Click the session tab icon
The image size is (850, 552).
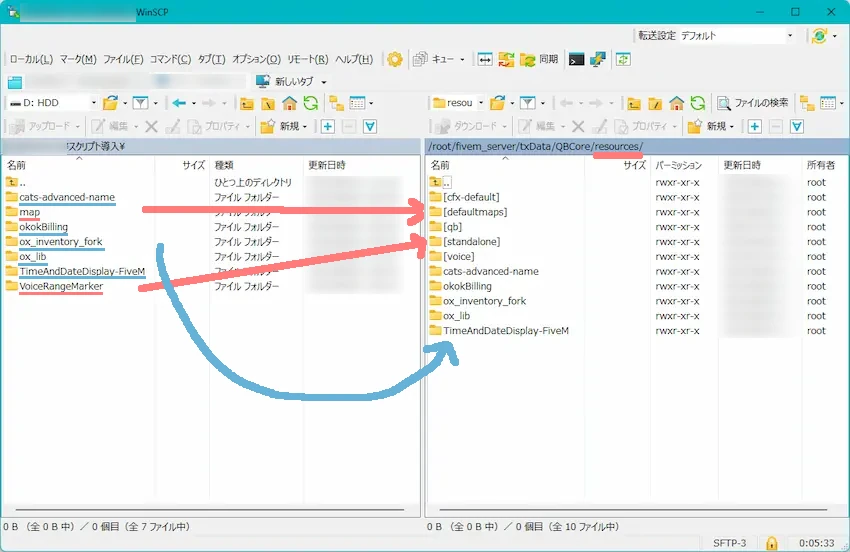(x=15, y=82)
